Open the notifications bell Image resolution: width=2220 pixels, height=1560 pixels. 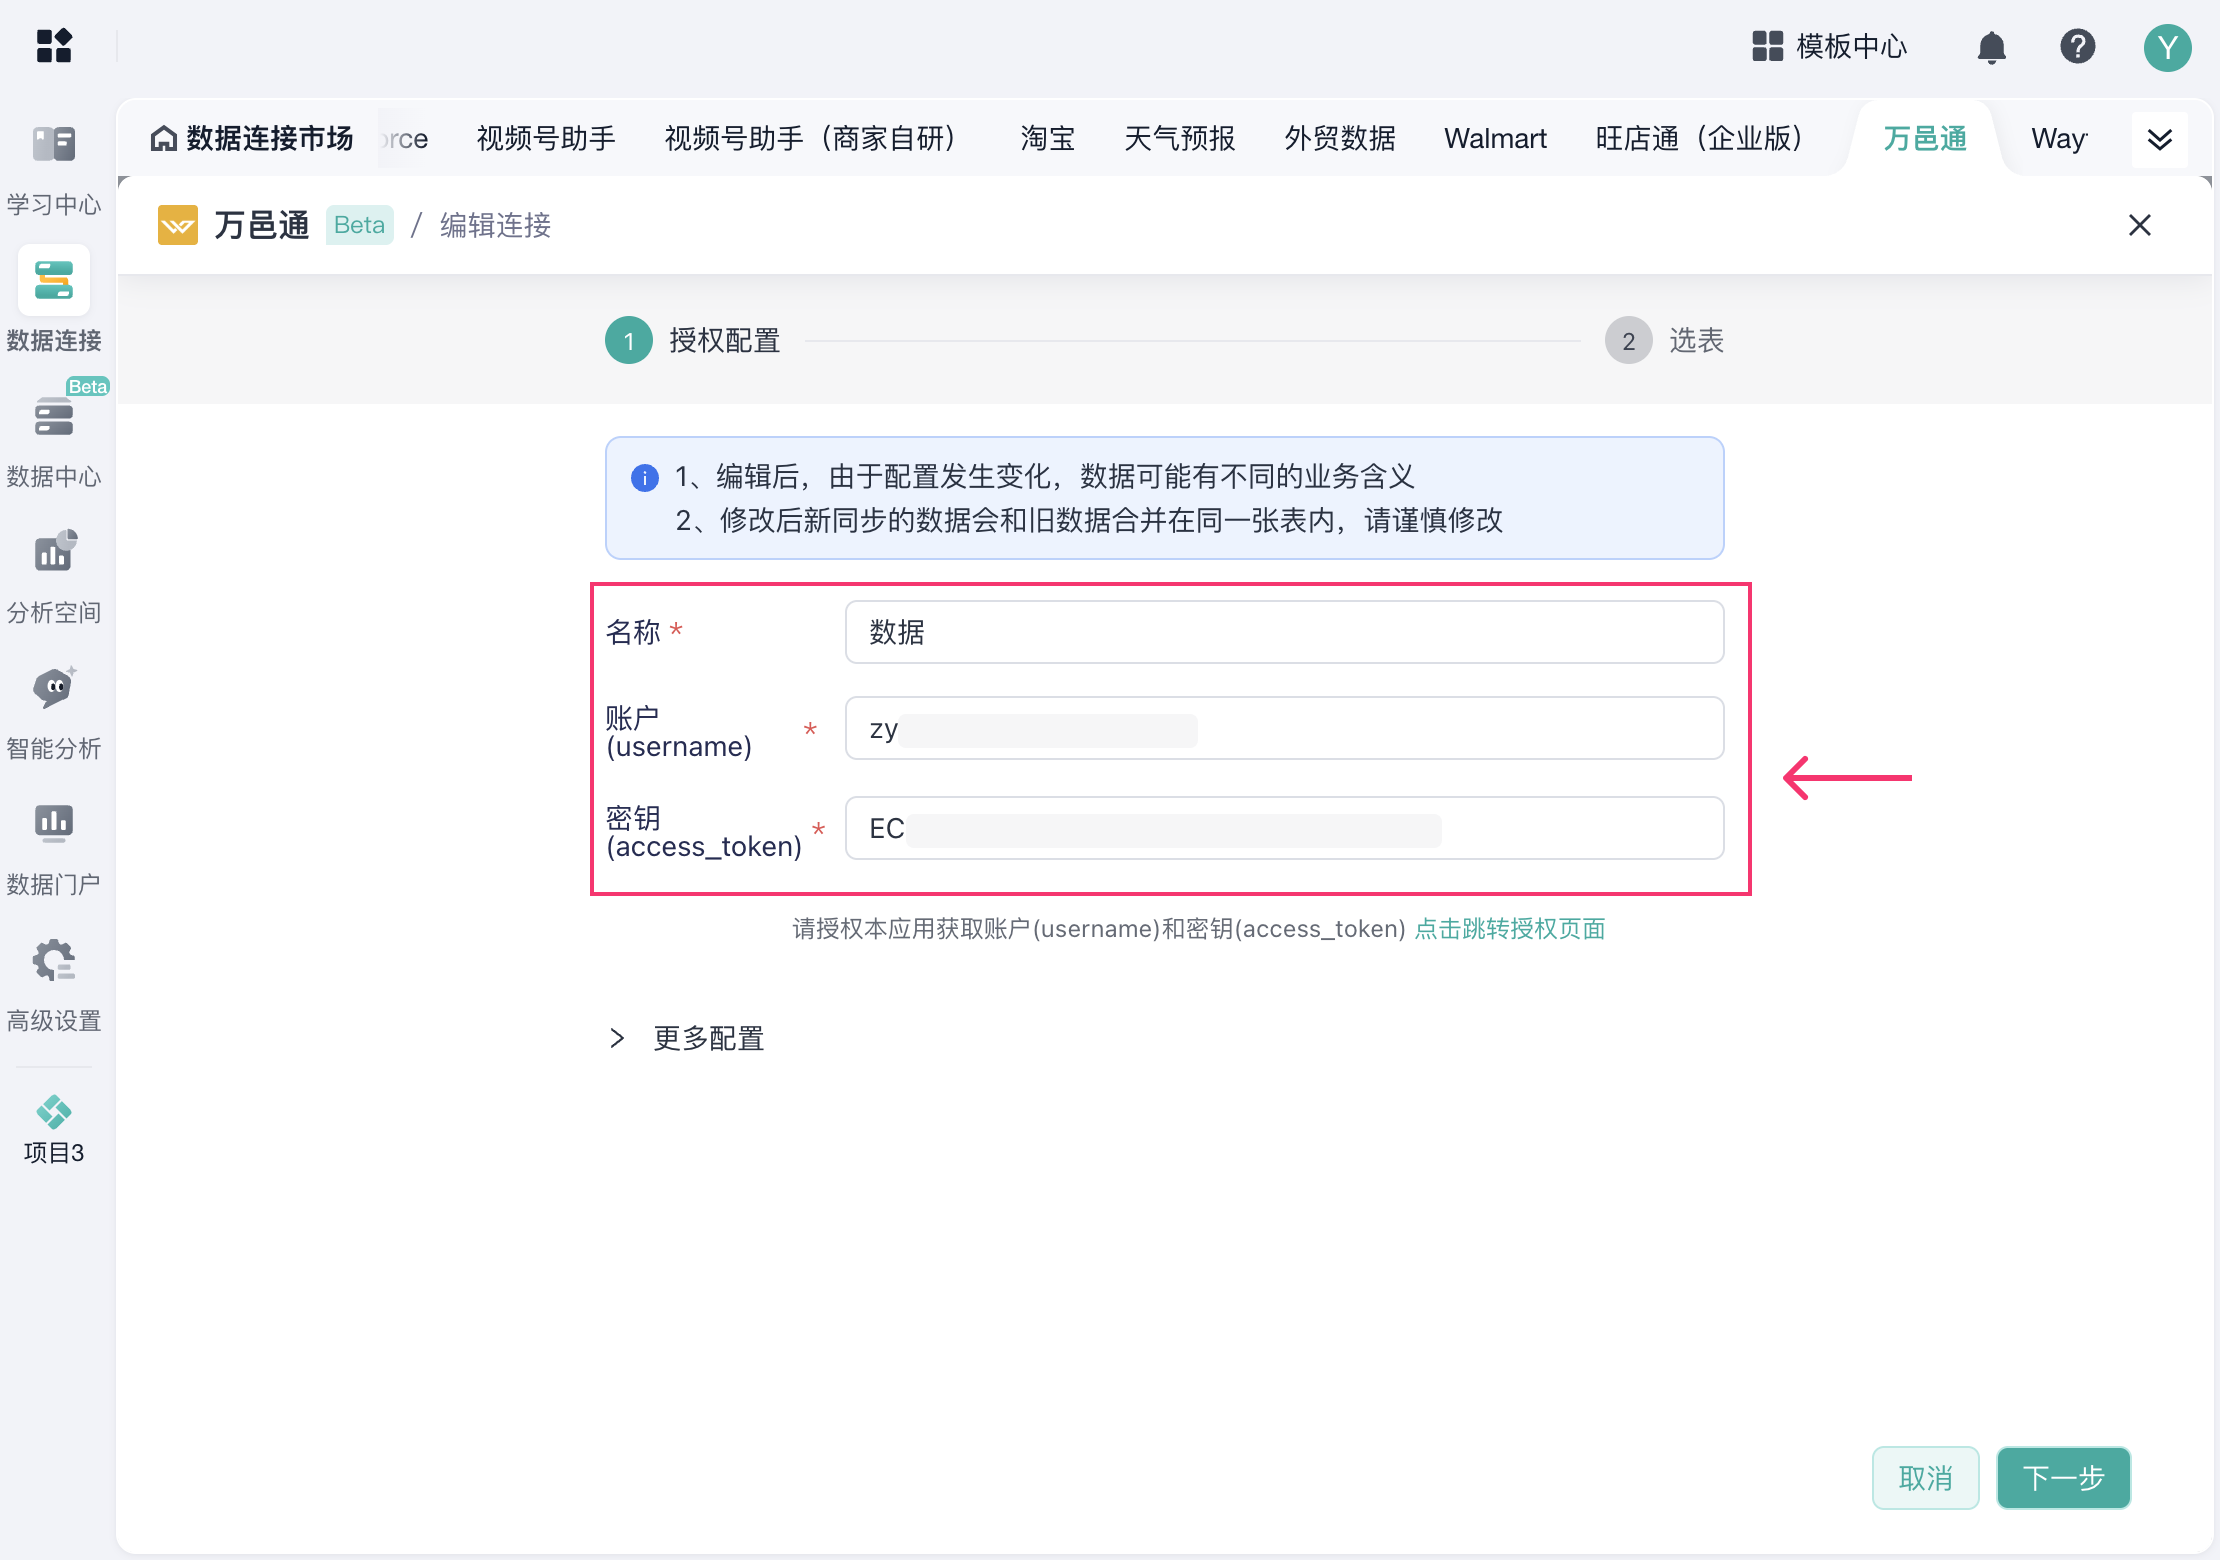1991,47
